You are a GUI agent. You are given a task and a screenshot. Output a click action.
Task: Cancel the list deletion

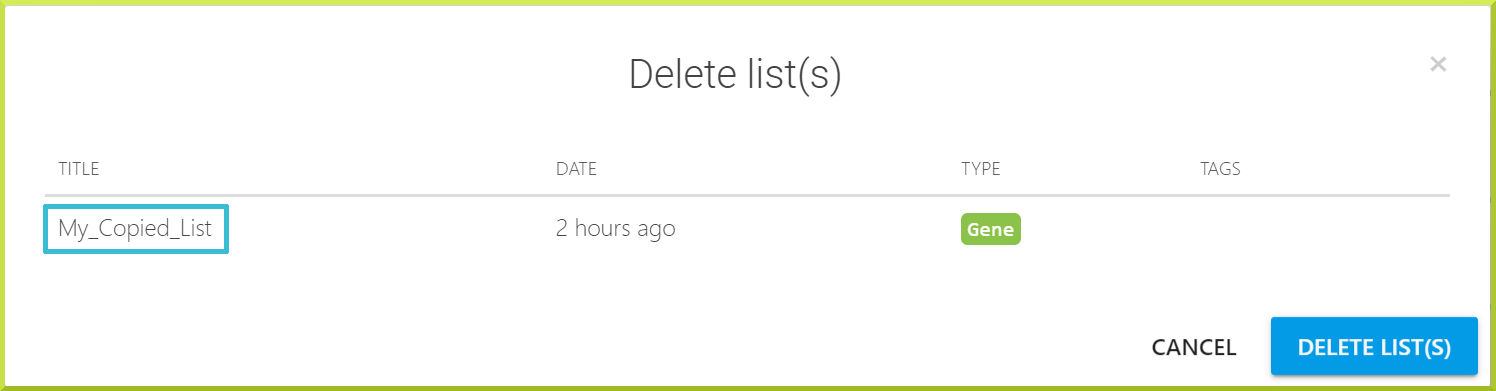1194,347
